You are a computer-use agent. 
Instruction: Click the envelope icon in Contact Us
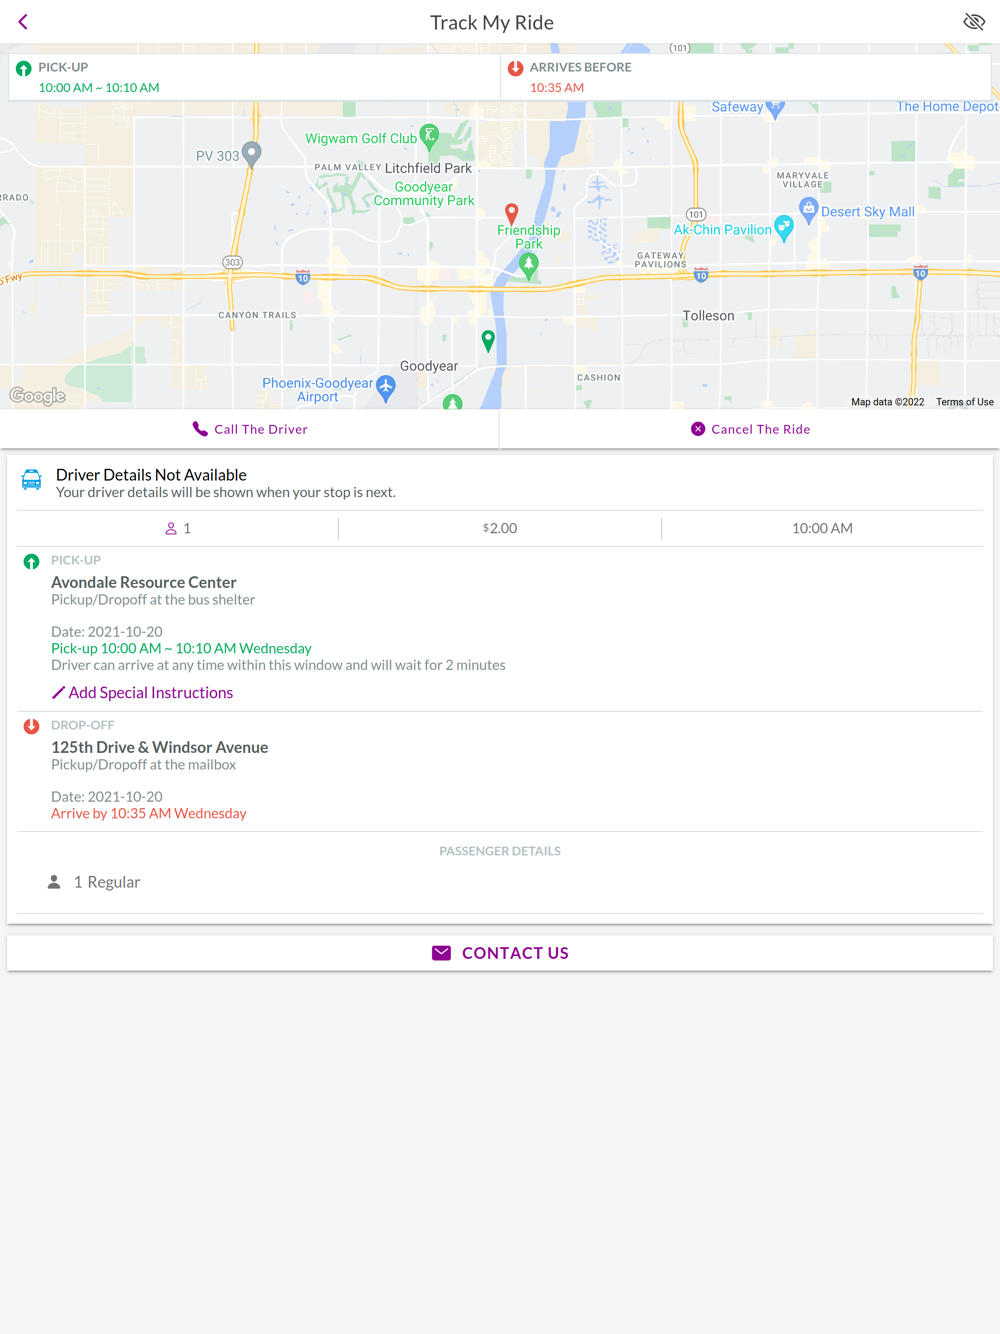pos(441,953)
